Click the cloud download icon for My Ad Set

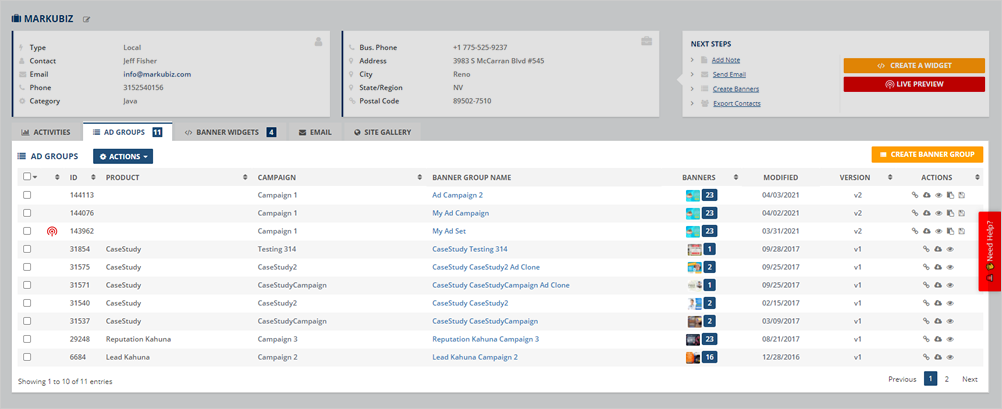(x=926, y=231)
